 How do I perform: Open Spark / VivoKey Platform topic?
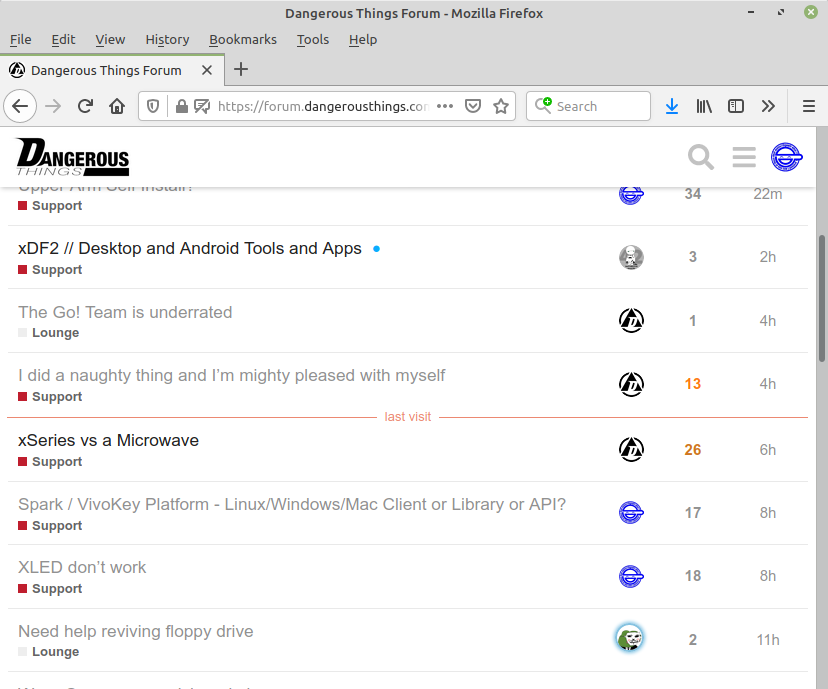(292, 504)
